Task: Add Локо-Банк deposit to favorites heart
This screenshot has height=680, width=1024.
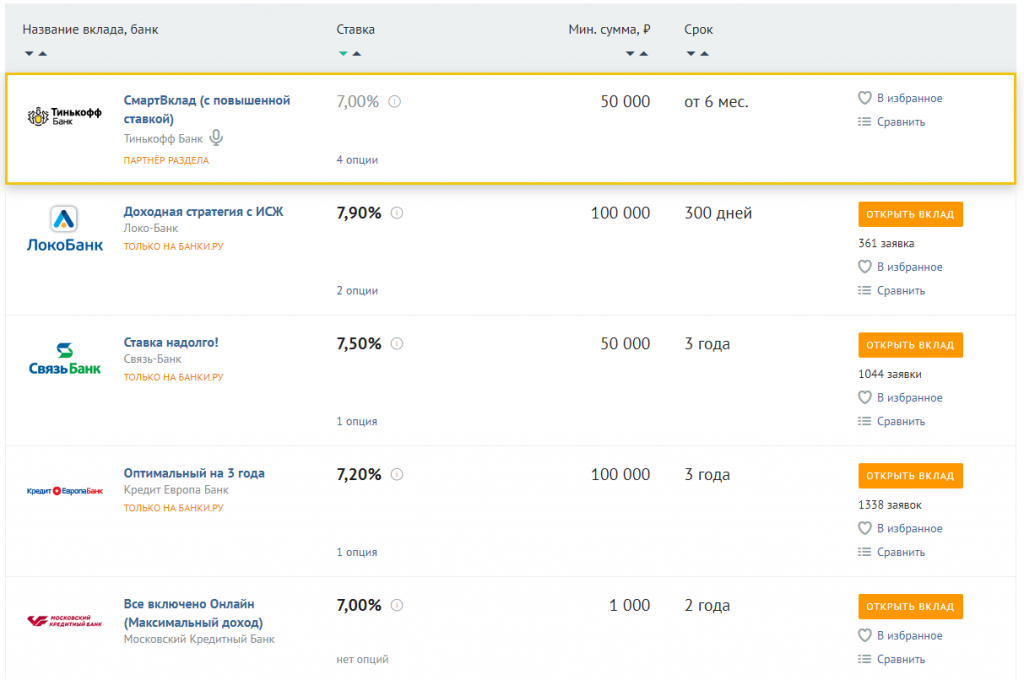Action: [864, 267]
